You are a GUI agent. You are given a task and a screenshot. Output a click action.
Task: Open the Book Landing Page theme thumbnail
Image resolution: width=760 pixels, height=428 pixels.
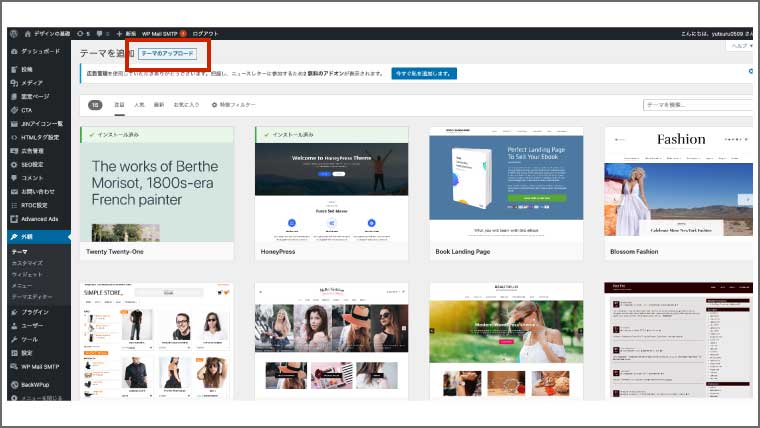click(507, 184)
